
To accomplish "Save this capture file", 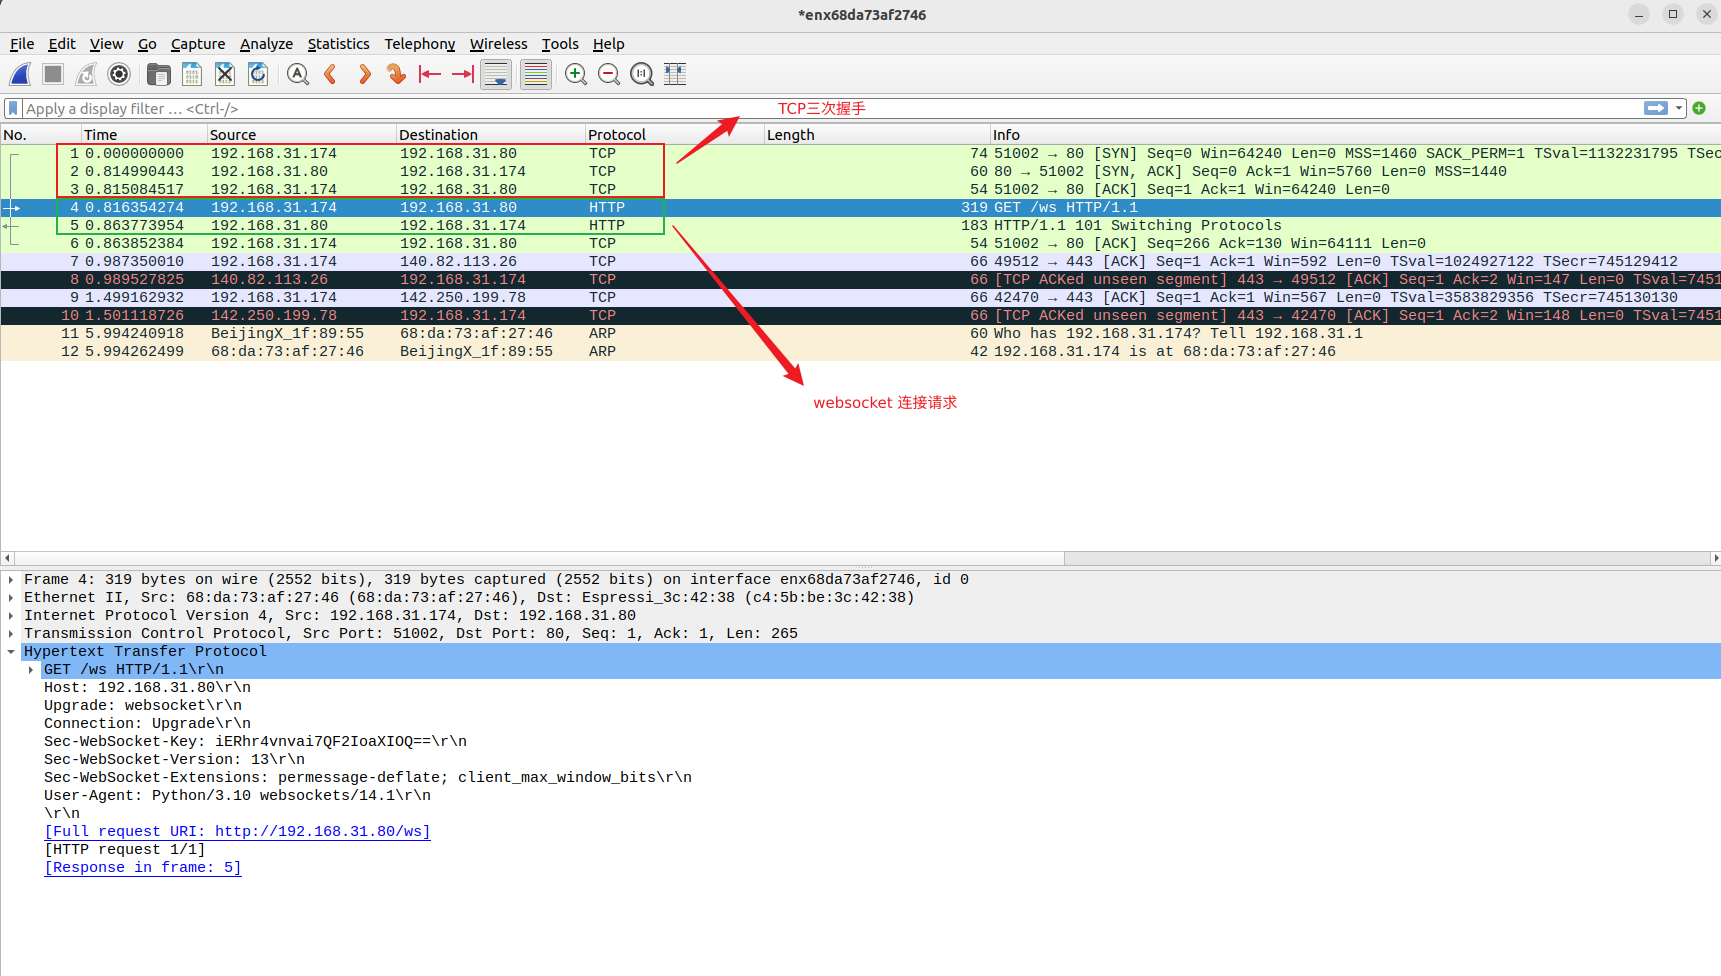I will click(x=192, y=74).
